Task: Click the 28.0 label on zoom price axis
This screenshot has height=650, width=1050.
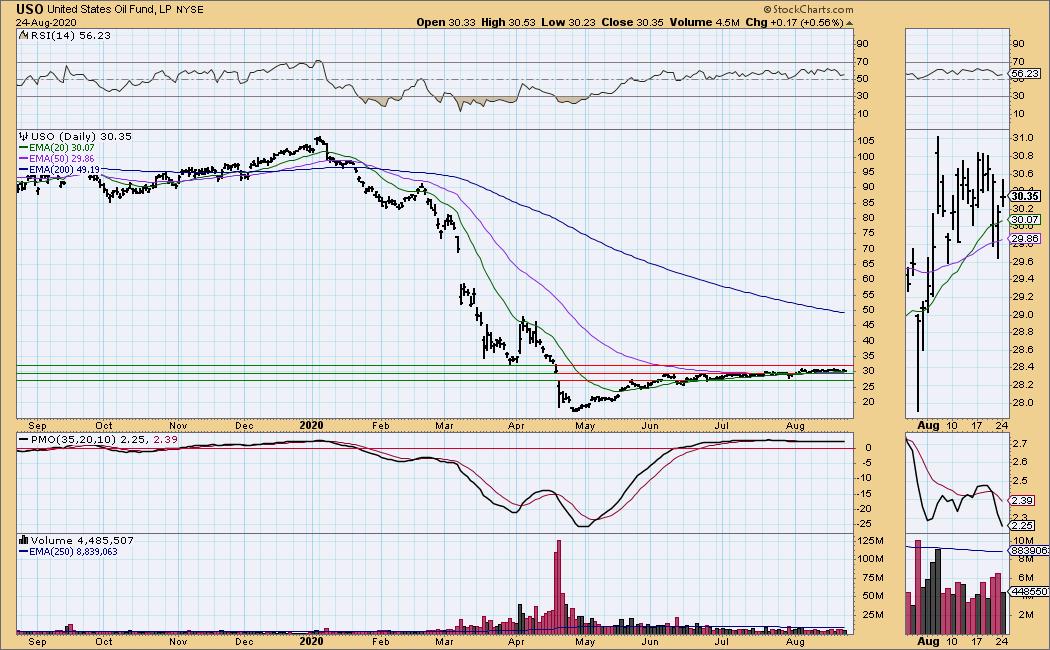Action: 1023,402
